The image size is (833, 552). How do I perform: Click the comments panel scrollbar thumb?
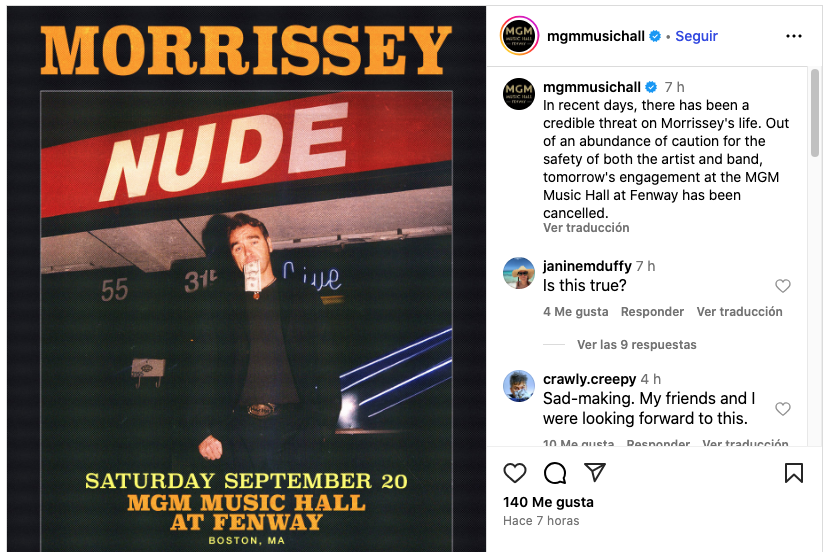click(814, 113)
